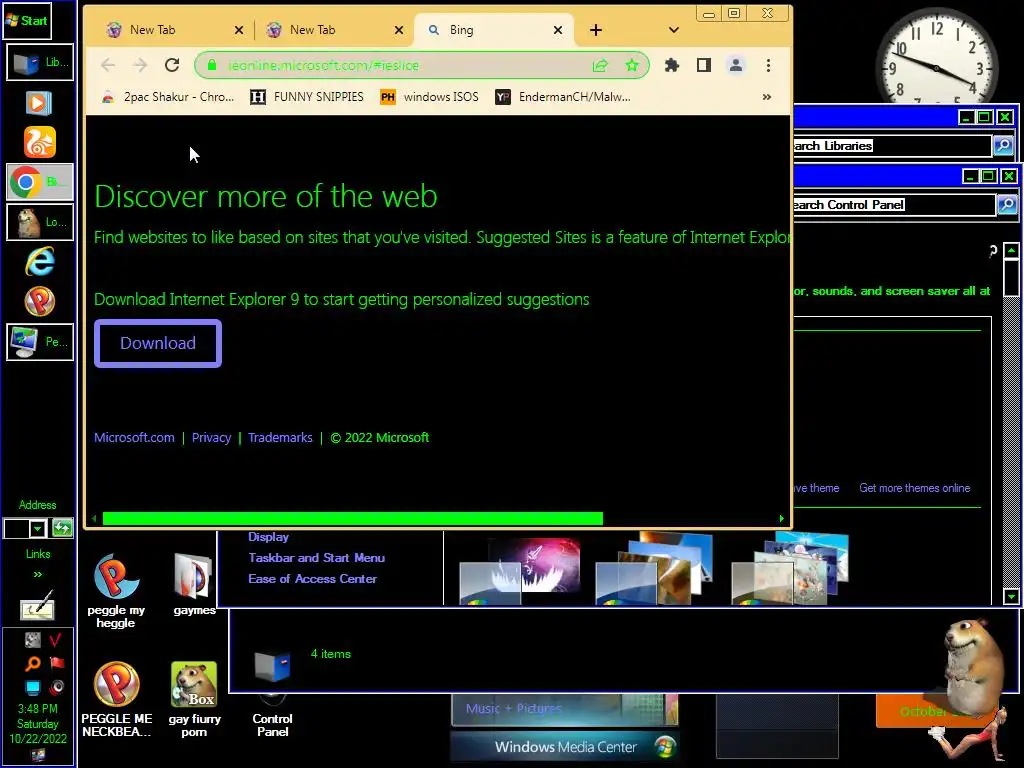Open the Chrome profile avatar
This screenshot has width=1024, height=768.
click(x=735, y=65)
